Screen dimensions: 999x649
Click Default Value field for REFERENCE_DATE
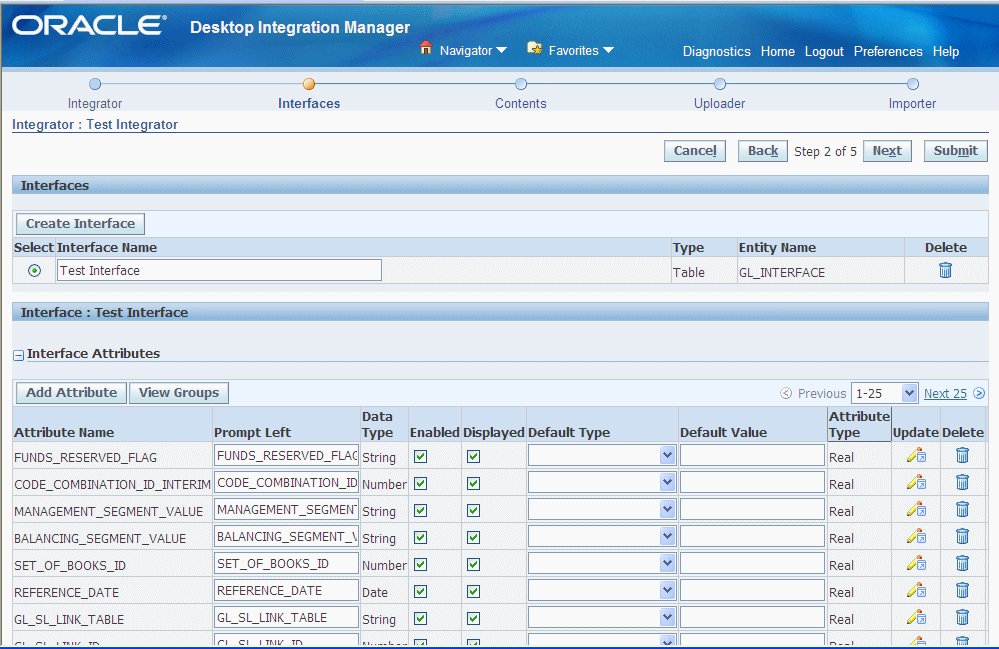click(x=752, y=591)
